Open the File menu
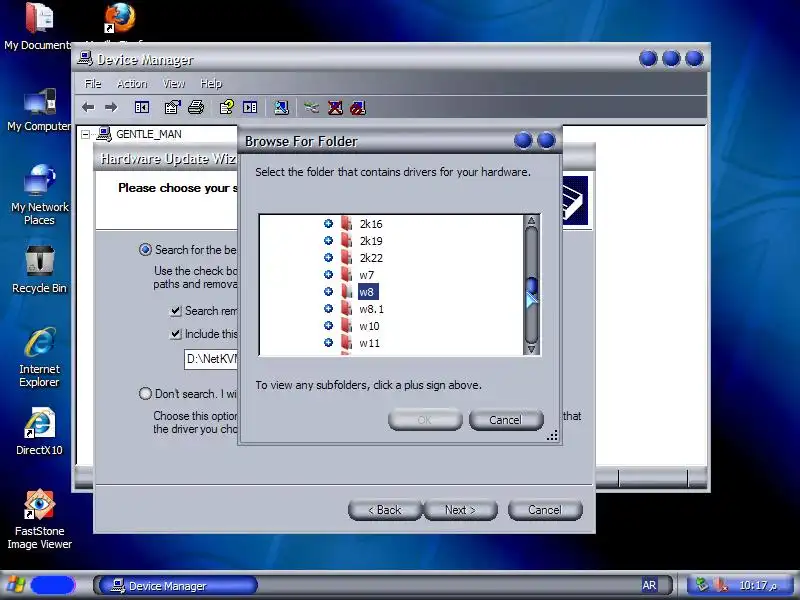The image size is (800, 600). click(x=93, y=83)
